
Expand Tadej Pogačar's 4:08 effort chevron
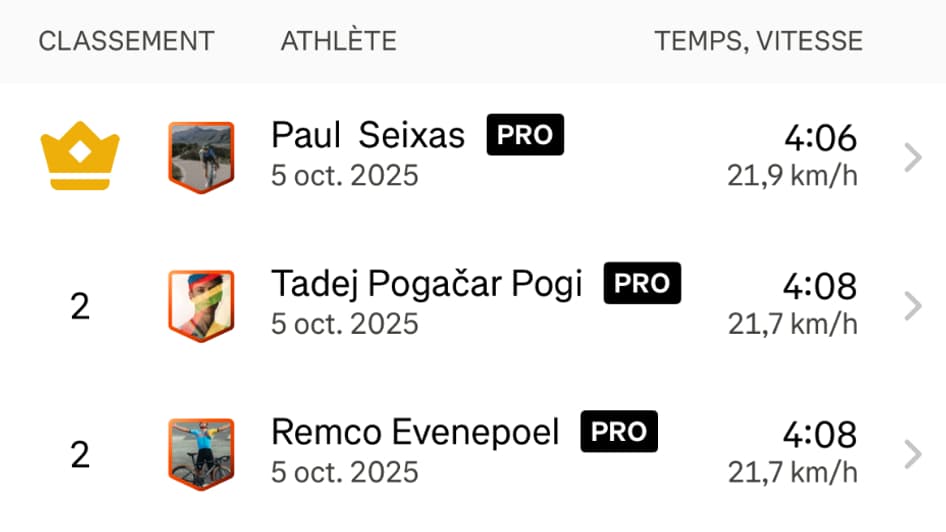pos(912,306)
